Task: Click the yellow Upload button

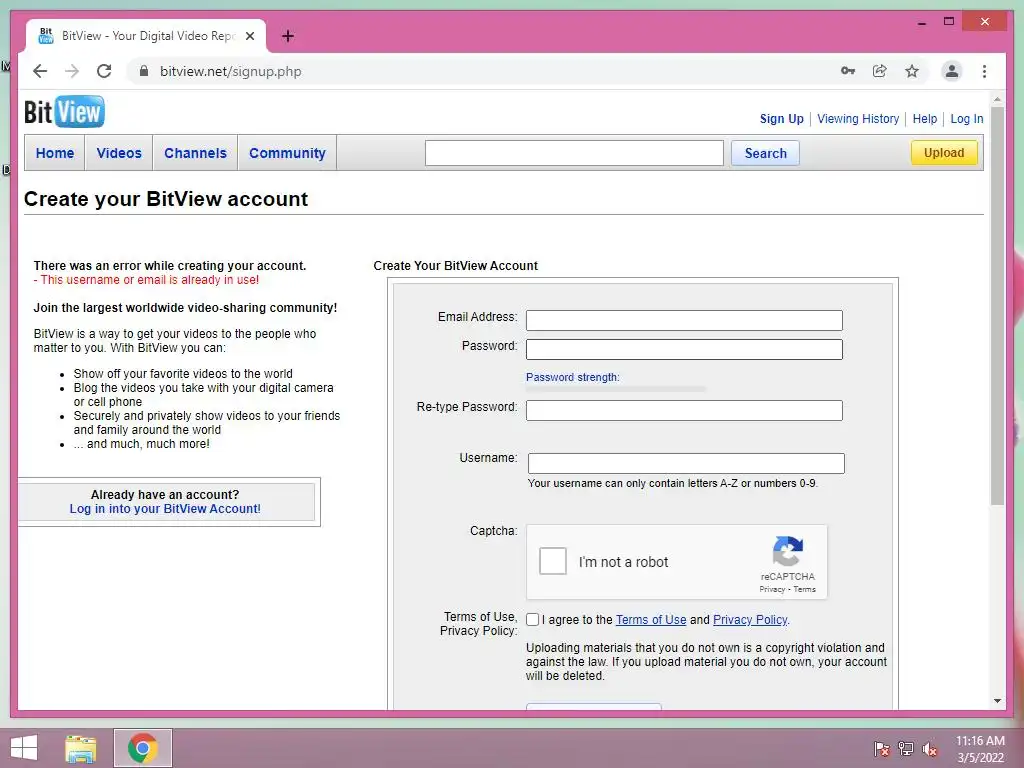Action: (944, 153)
